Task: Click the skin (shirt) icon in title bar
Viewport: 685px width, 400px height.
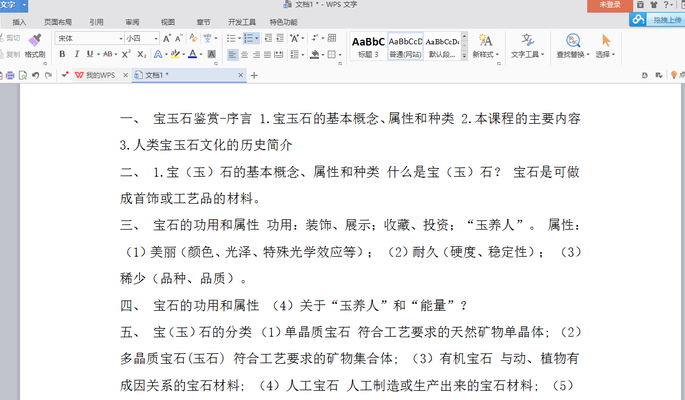Action: pos(654,5)
